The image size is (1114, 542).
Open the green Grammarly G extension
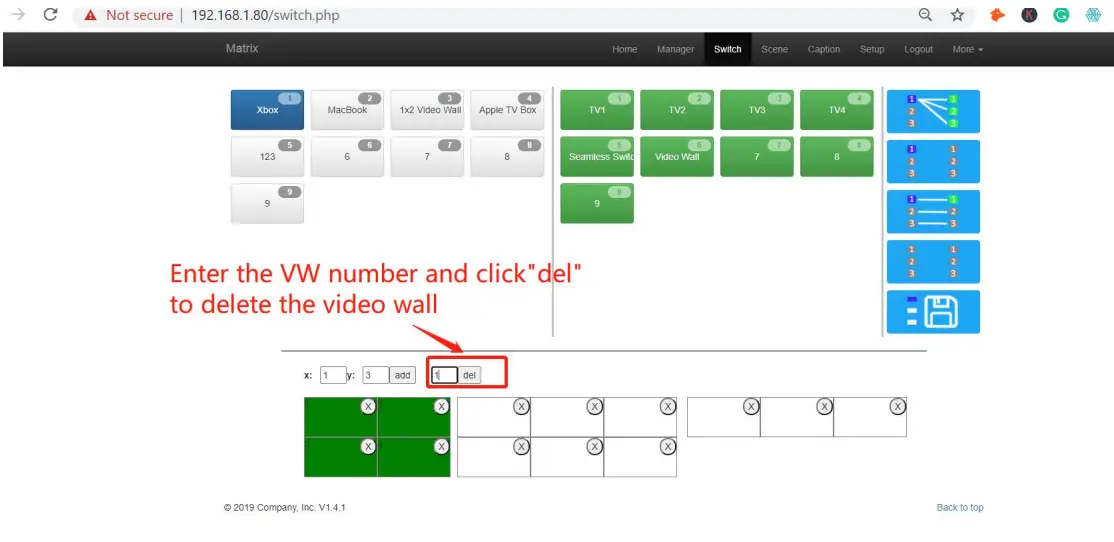point(1061,15)
